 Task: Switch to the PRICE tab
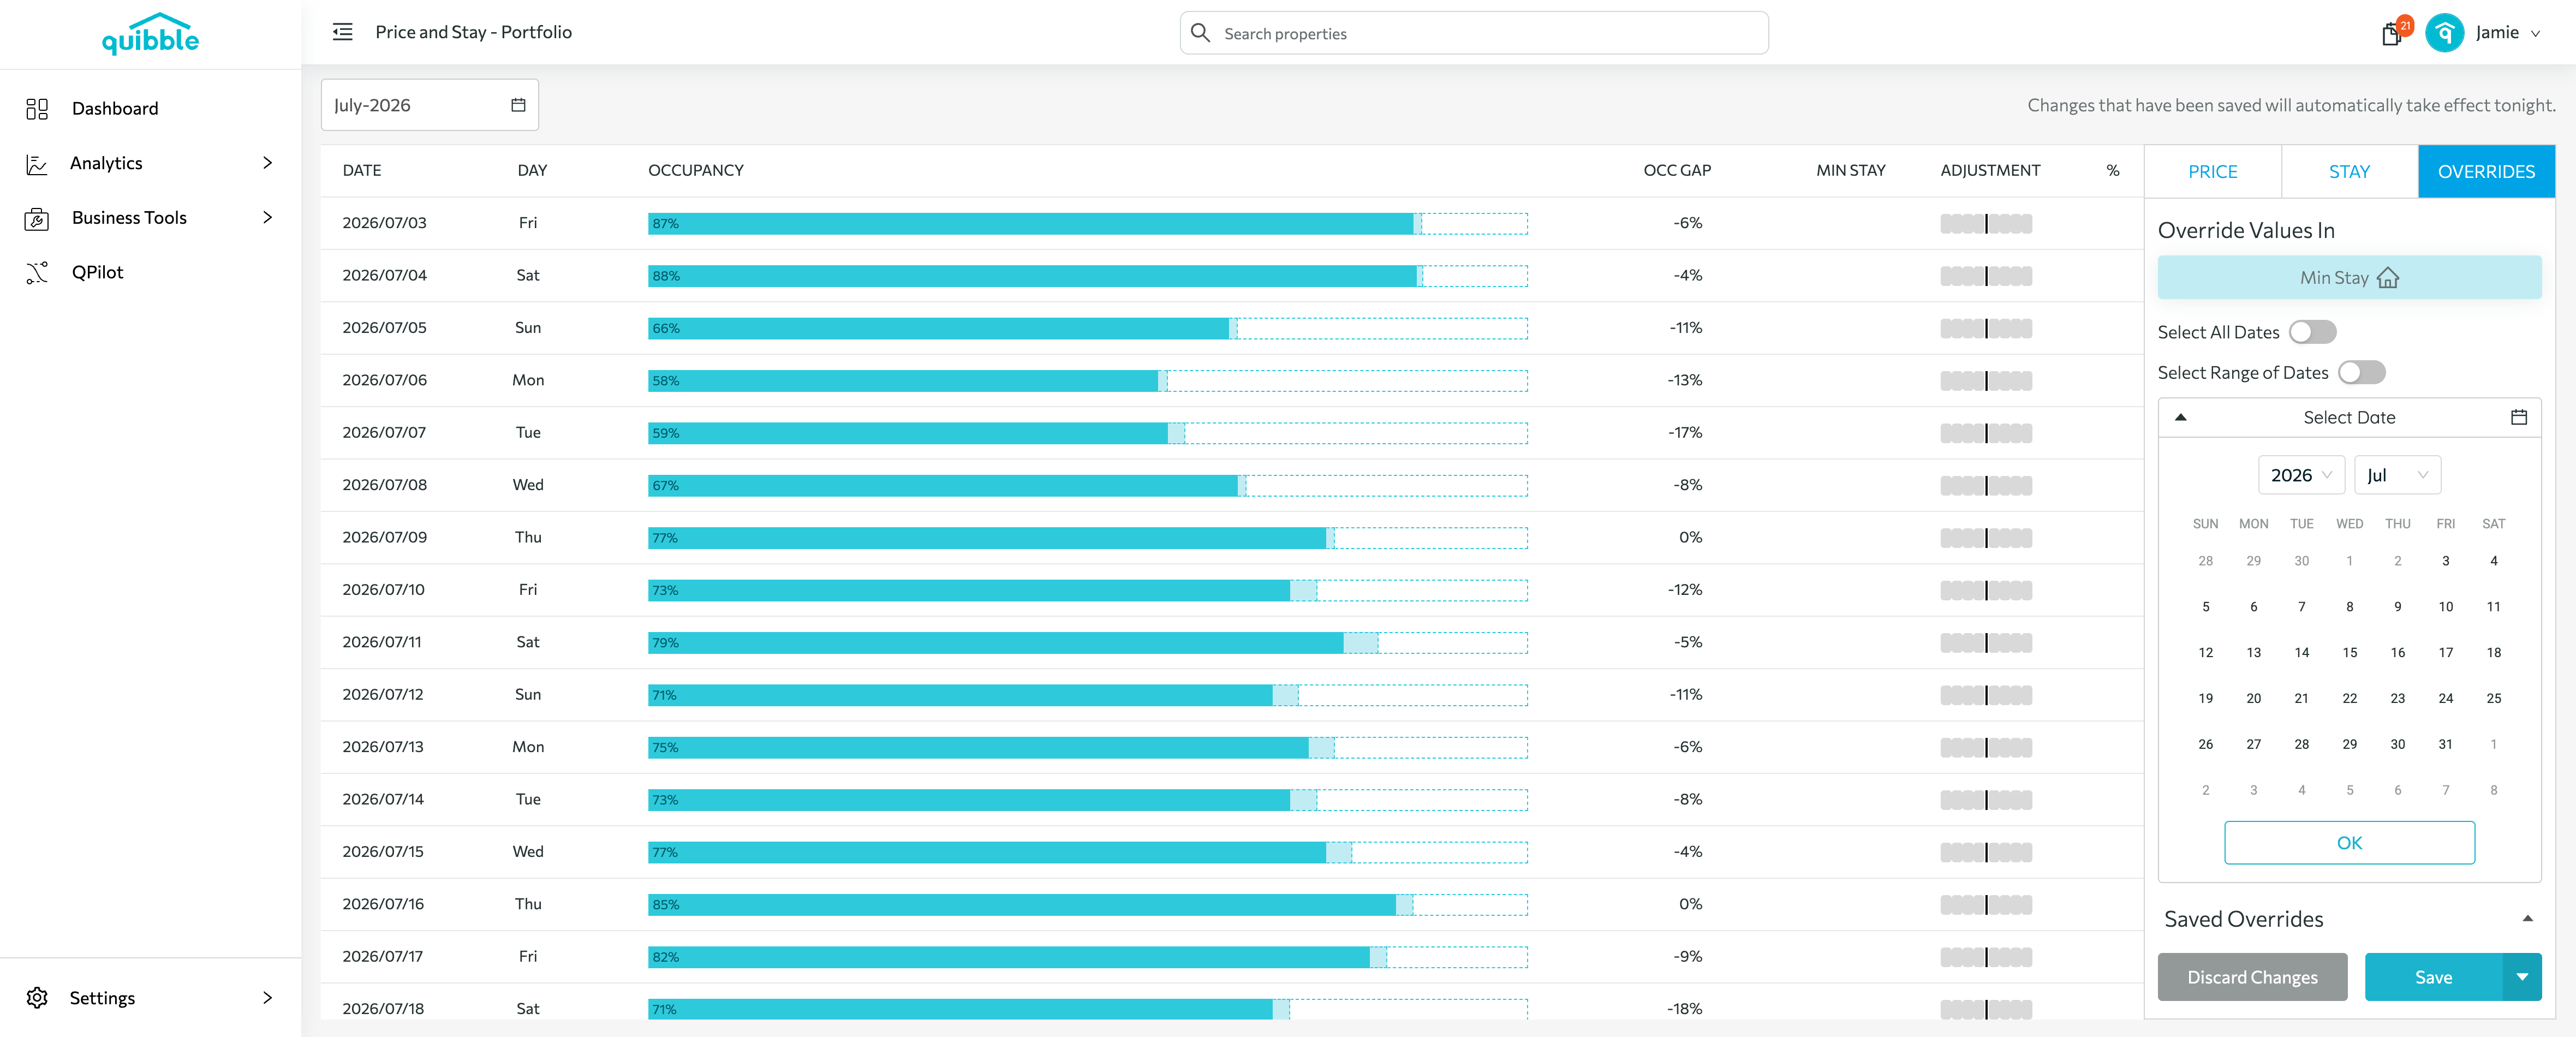pyautogui.click(x=2212, y=171)
